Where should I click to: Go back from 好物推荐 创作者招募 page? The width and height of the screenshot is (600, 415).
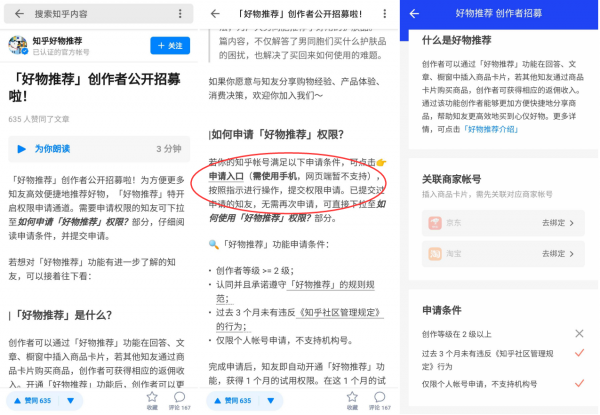point(414,14)
